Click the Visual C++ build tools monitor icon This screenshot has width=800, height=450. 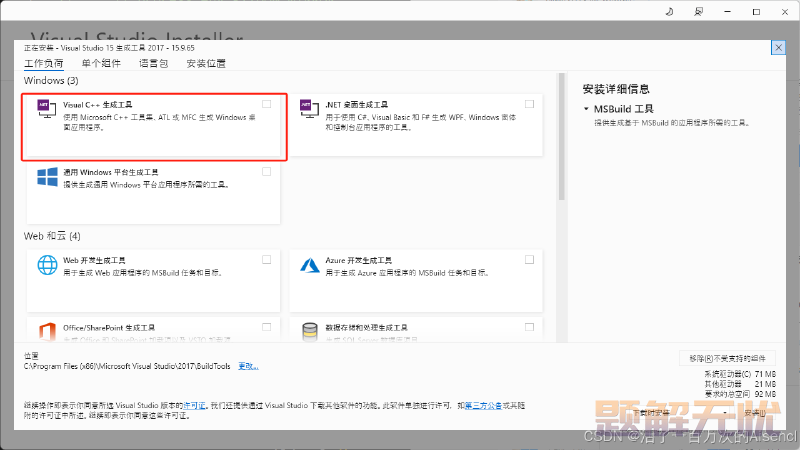click(x=46, y=109)
